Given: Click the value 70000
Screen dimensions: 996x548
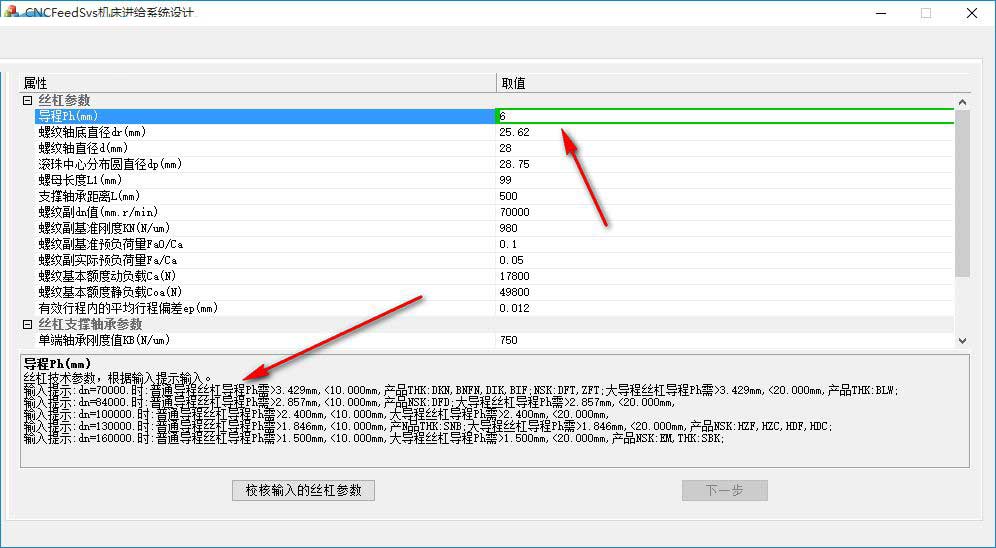Looking at the screenshot, I should tap(514, 212).
